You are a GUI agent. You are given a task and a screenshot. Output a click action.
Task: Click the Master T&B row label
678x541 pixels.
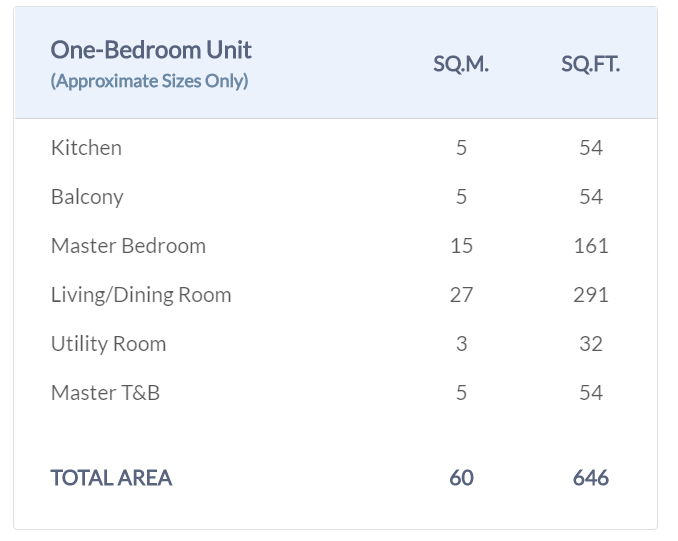[105, 392]
